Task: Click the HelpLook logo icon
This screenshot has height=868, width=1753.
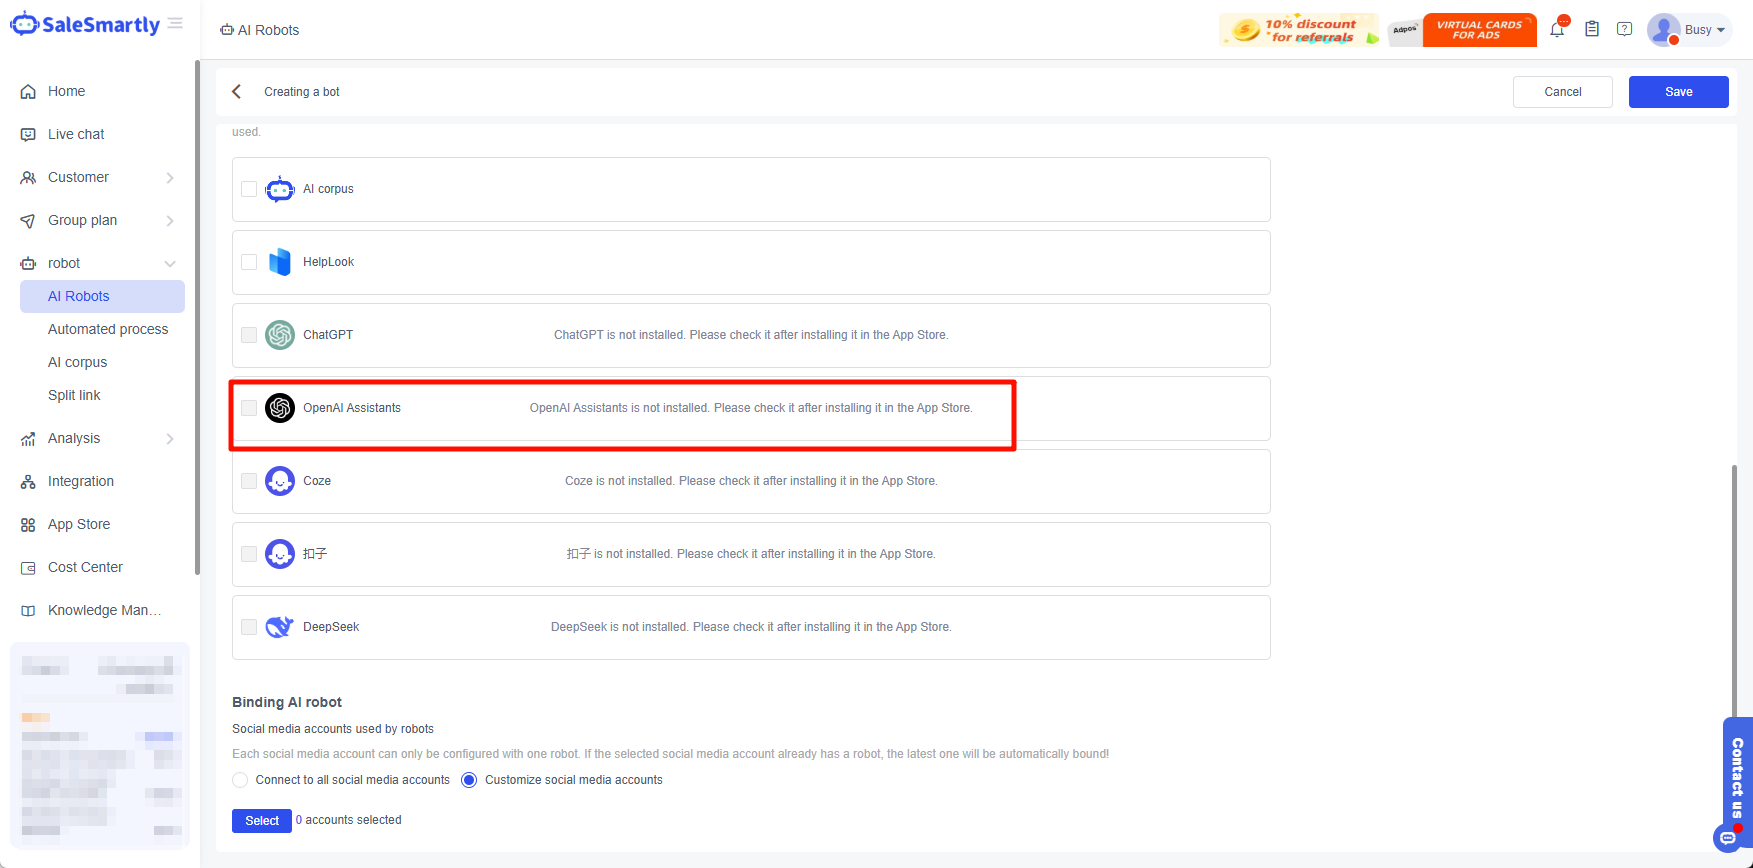Action: tap(280, 262)
